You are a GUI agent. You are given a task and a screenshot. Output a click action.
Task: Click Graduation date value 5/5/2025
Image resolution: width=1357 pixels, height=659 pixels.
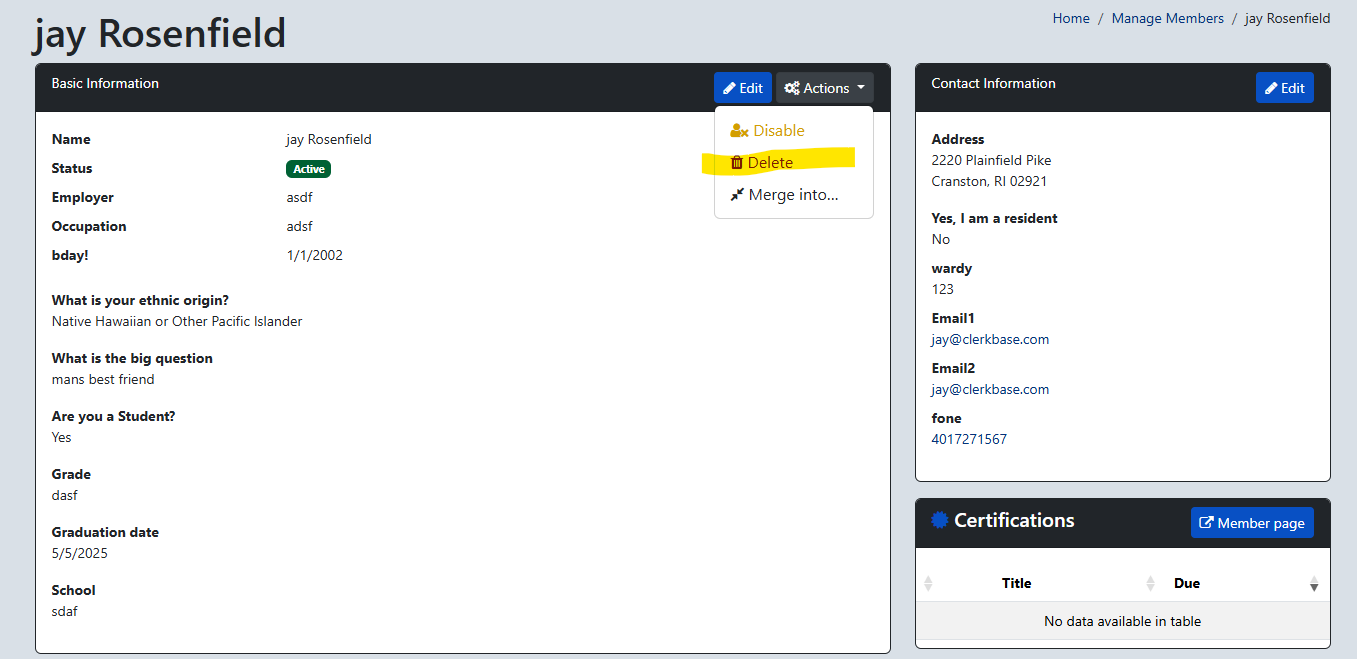[80, 553]
